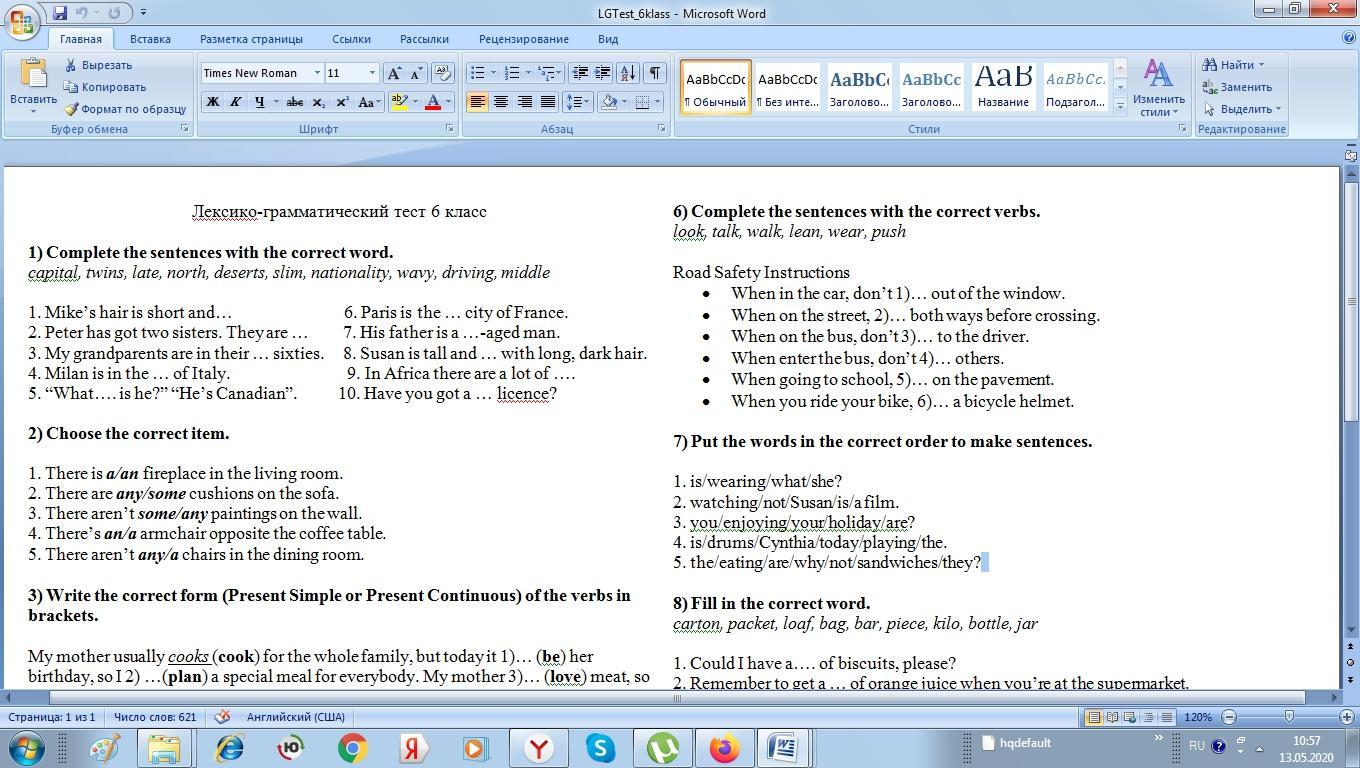Image resolution: width=1360 pixels, height=768 pixels.
Task: Open Google Chrome from the taskbar
Action: [352, 748]
